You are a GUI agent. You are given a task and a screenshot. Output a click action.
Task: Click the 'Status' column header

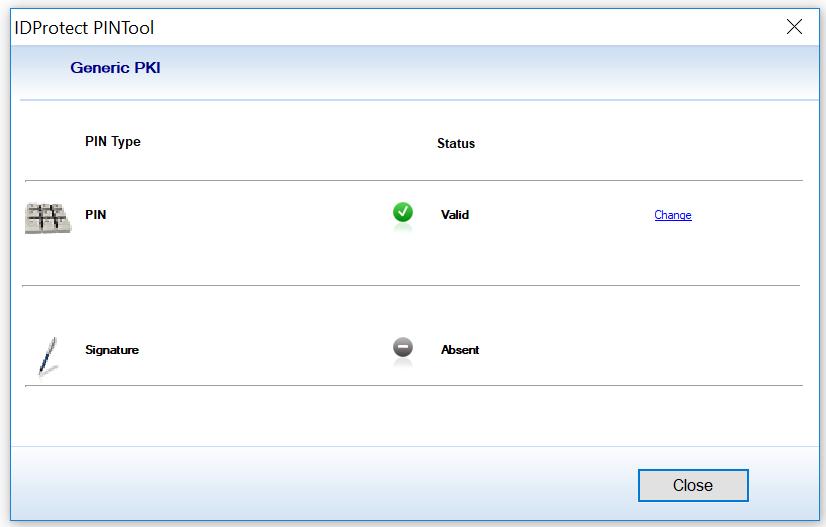(x=456, y=143)
